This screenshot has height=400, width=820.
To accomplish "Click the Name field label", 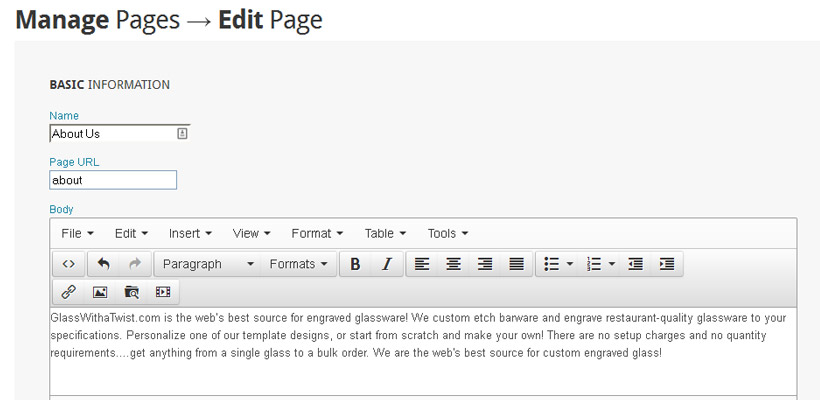I will click(x=64, y=116).
